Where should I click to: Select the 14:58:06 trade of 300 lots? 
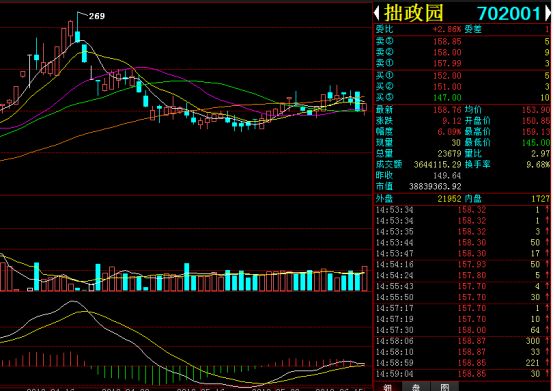462,341
